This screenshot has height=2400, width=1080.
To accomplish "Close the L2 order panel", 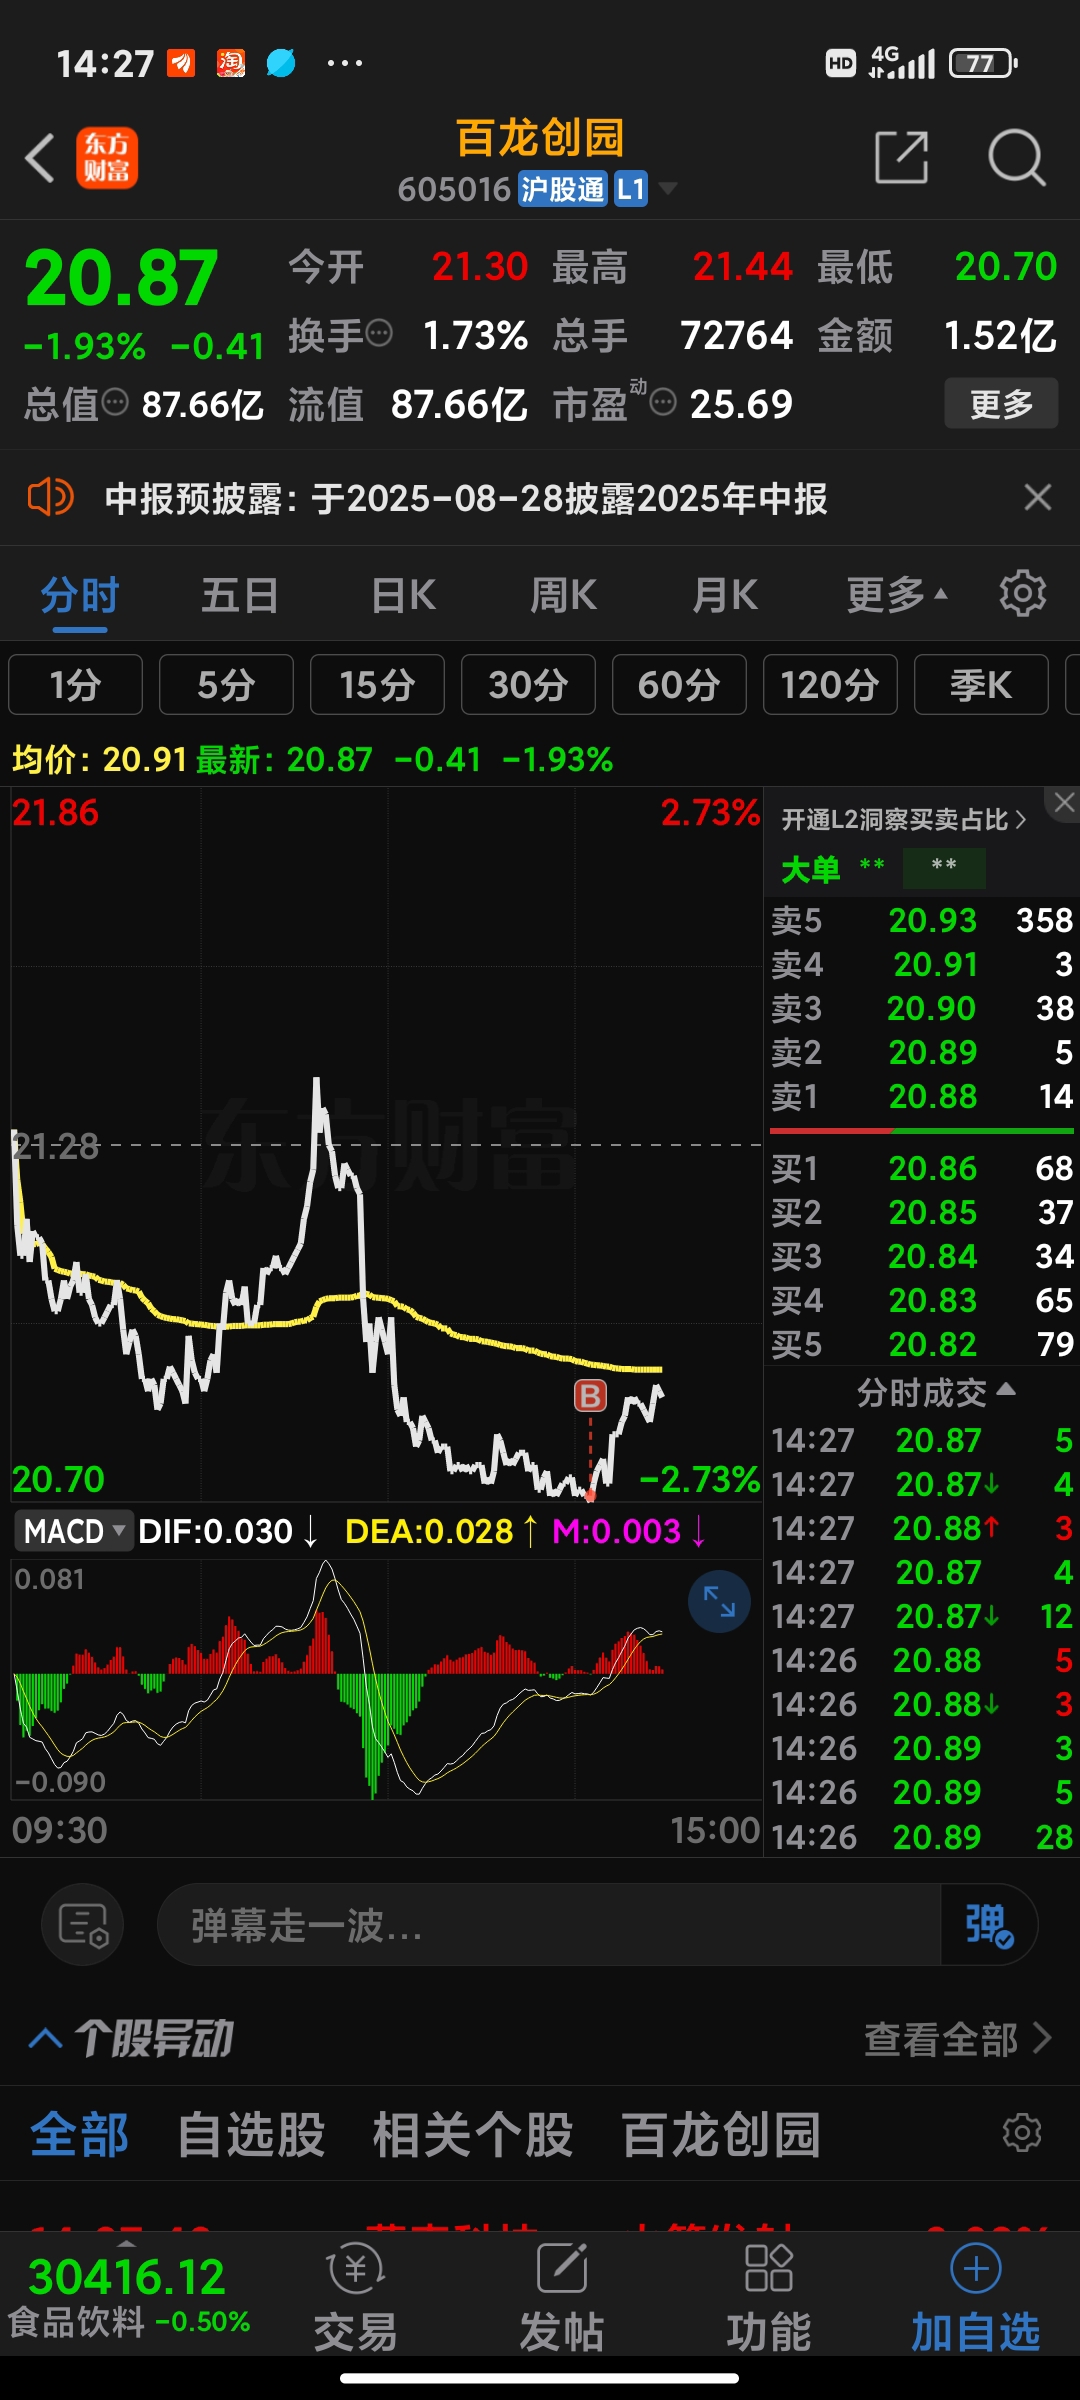I will (x=1064, y=802).
